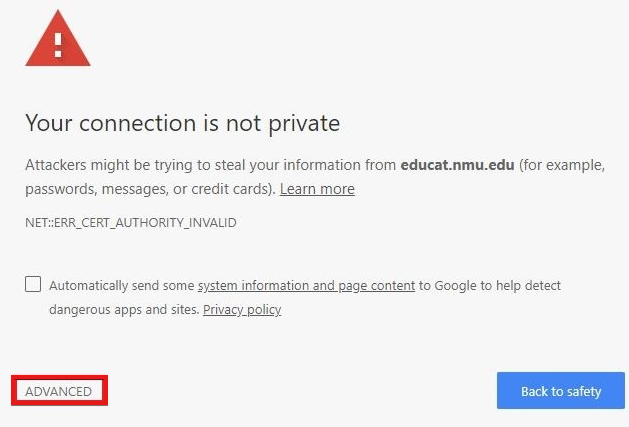The height and width of the screenshot is (427, 629).
Task: Click the 'dangerous apps and sites' text
Action: tap(124, 310)
